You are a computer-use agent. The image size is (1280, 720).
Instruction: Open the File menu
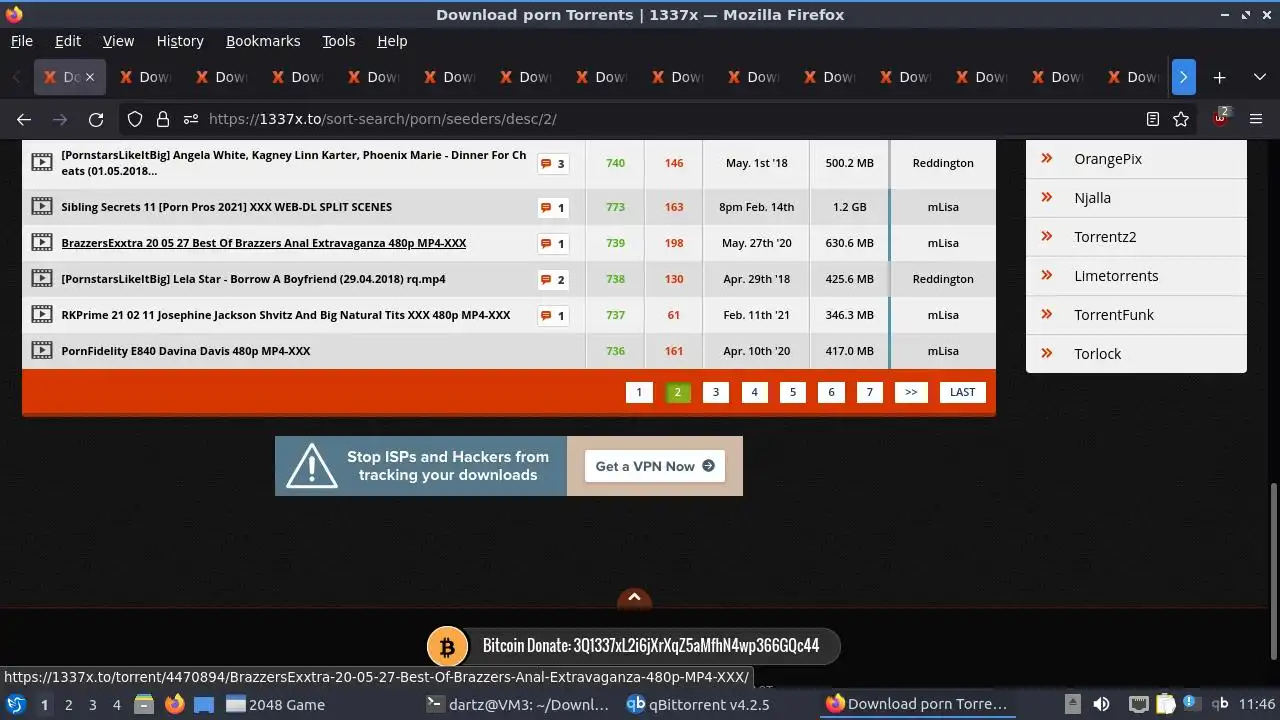(x=21, y=41)
